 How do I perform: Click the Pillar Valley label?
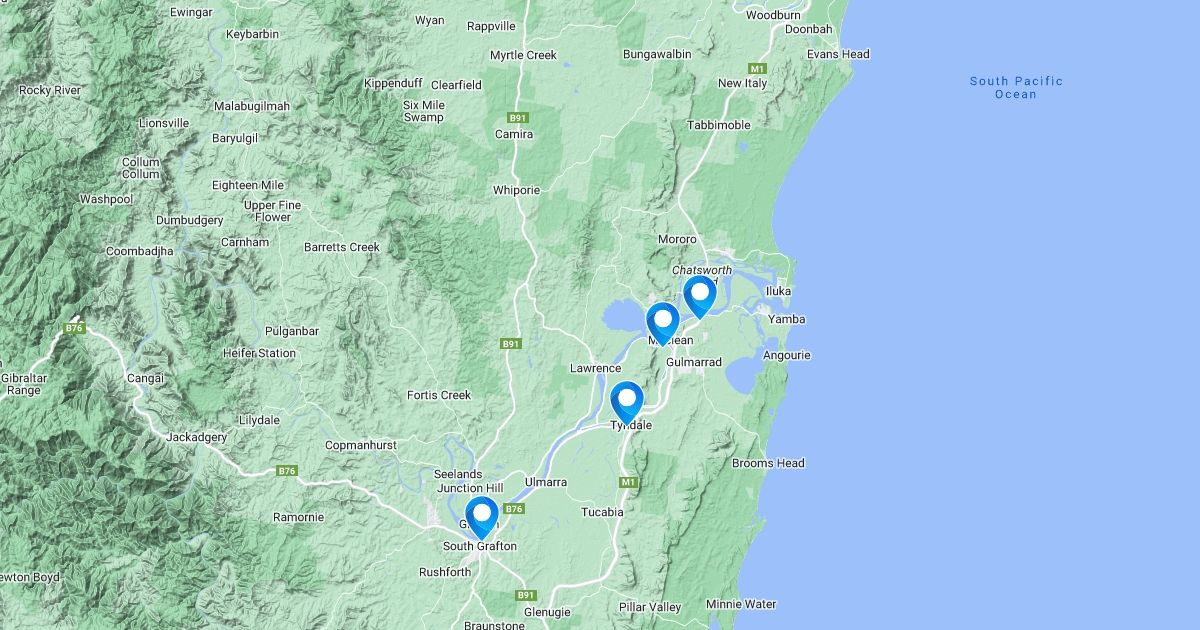point(650,607)
